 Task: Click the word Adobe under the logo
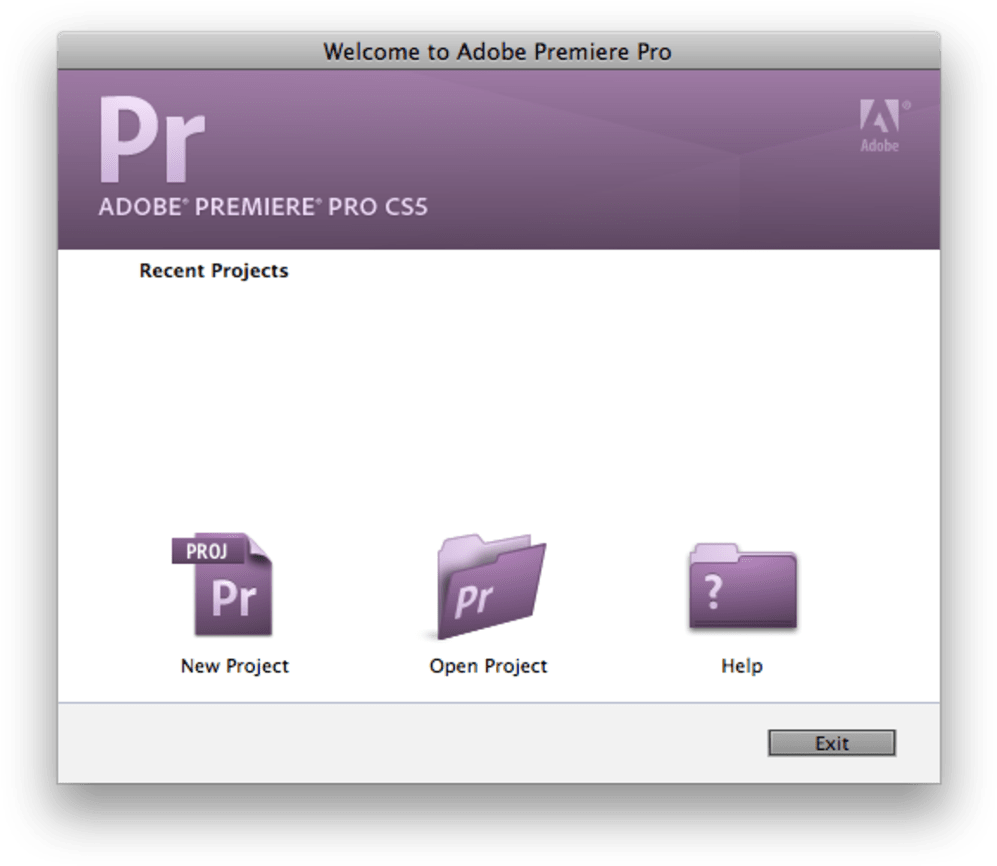click(880, 146)
